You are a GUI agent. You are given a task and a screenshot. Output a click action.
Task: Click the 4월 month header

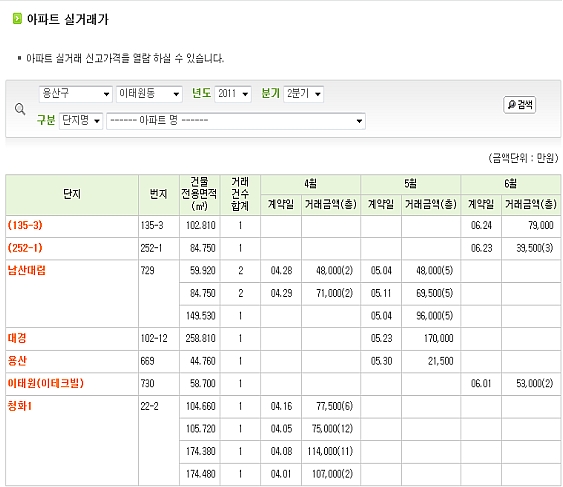coord(311,184)
